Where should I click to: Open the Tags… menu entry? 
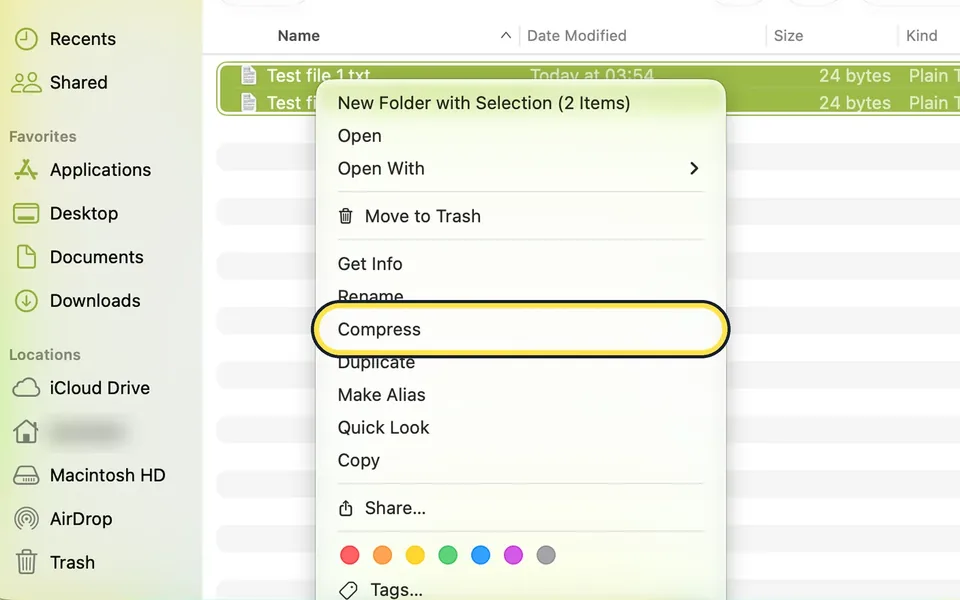tap(396, 590)
